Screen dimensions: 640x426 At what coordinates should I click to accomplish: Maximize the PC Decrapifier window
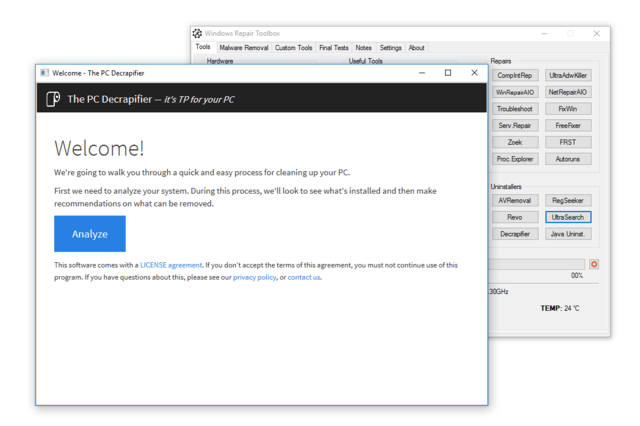point(448,73)
